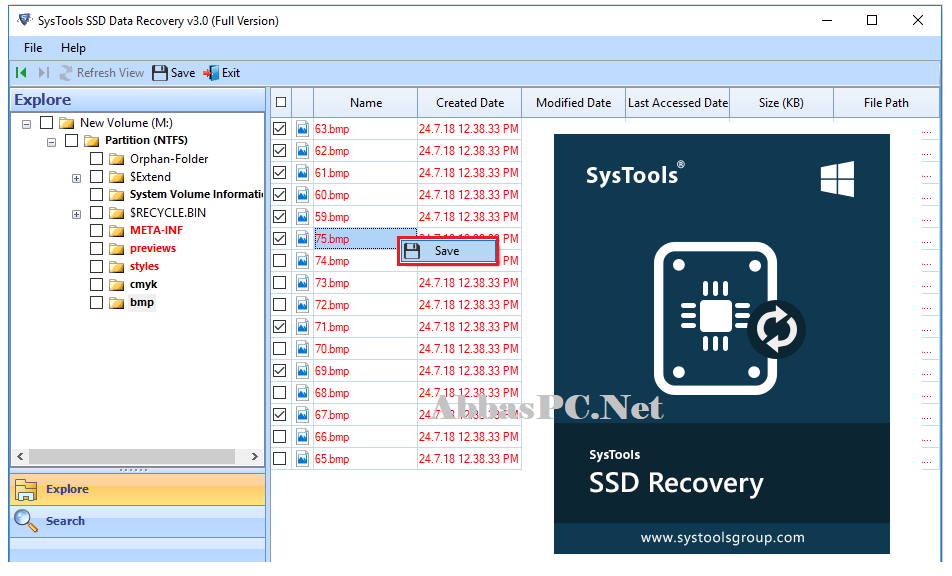Switch to the Explore pane tab
This screenshot has height=576, width=952.
pyautogui.click(x=138, y=489)
